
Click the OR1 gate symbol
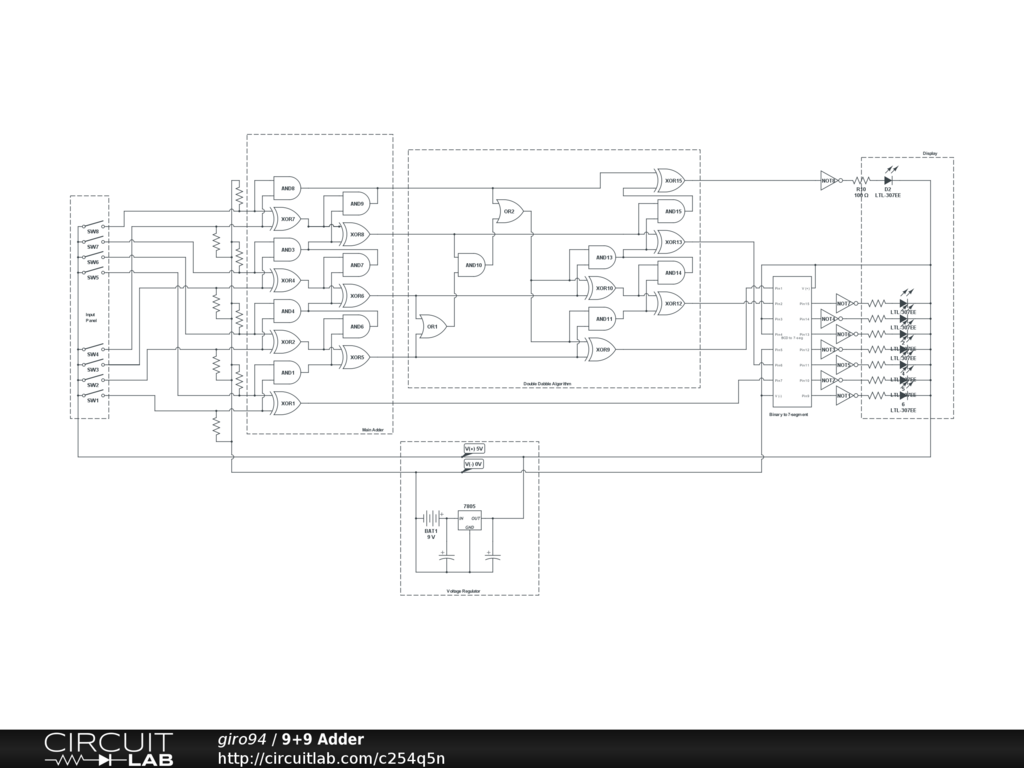point(432,327)
